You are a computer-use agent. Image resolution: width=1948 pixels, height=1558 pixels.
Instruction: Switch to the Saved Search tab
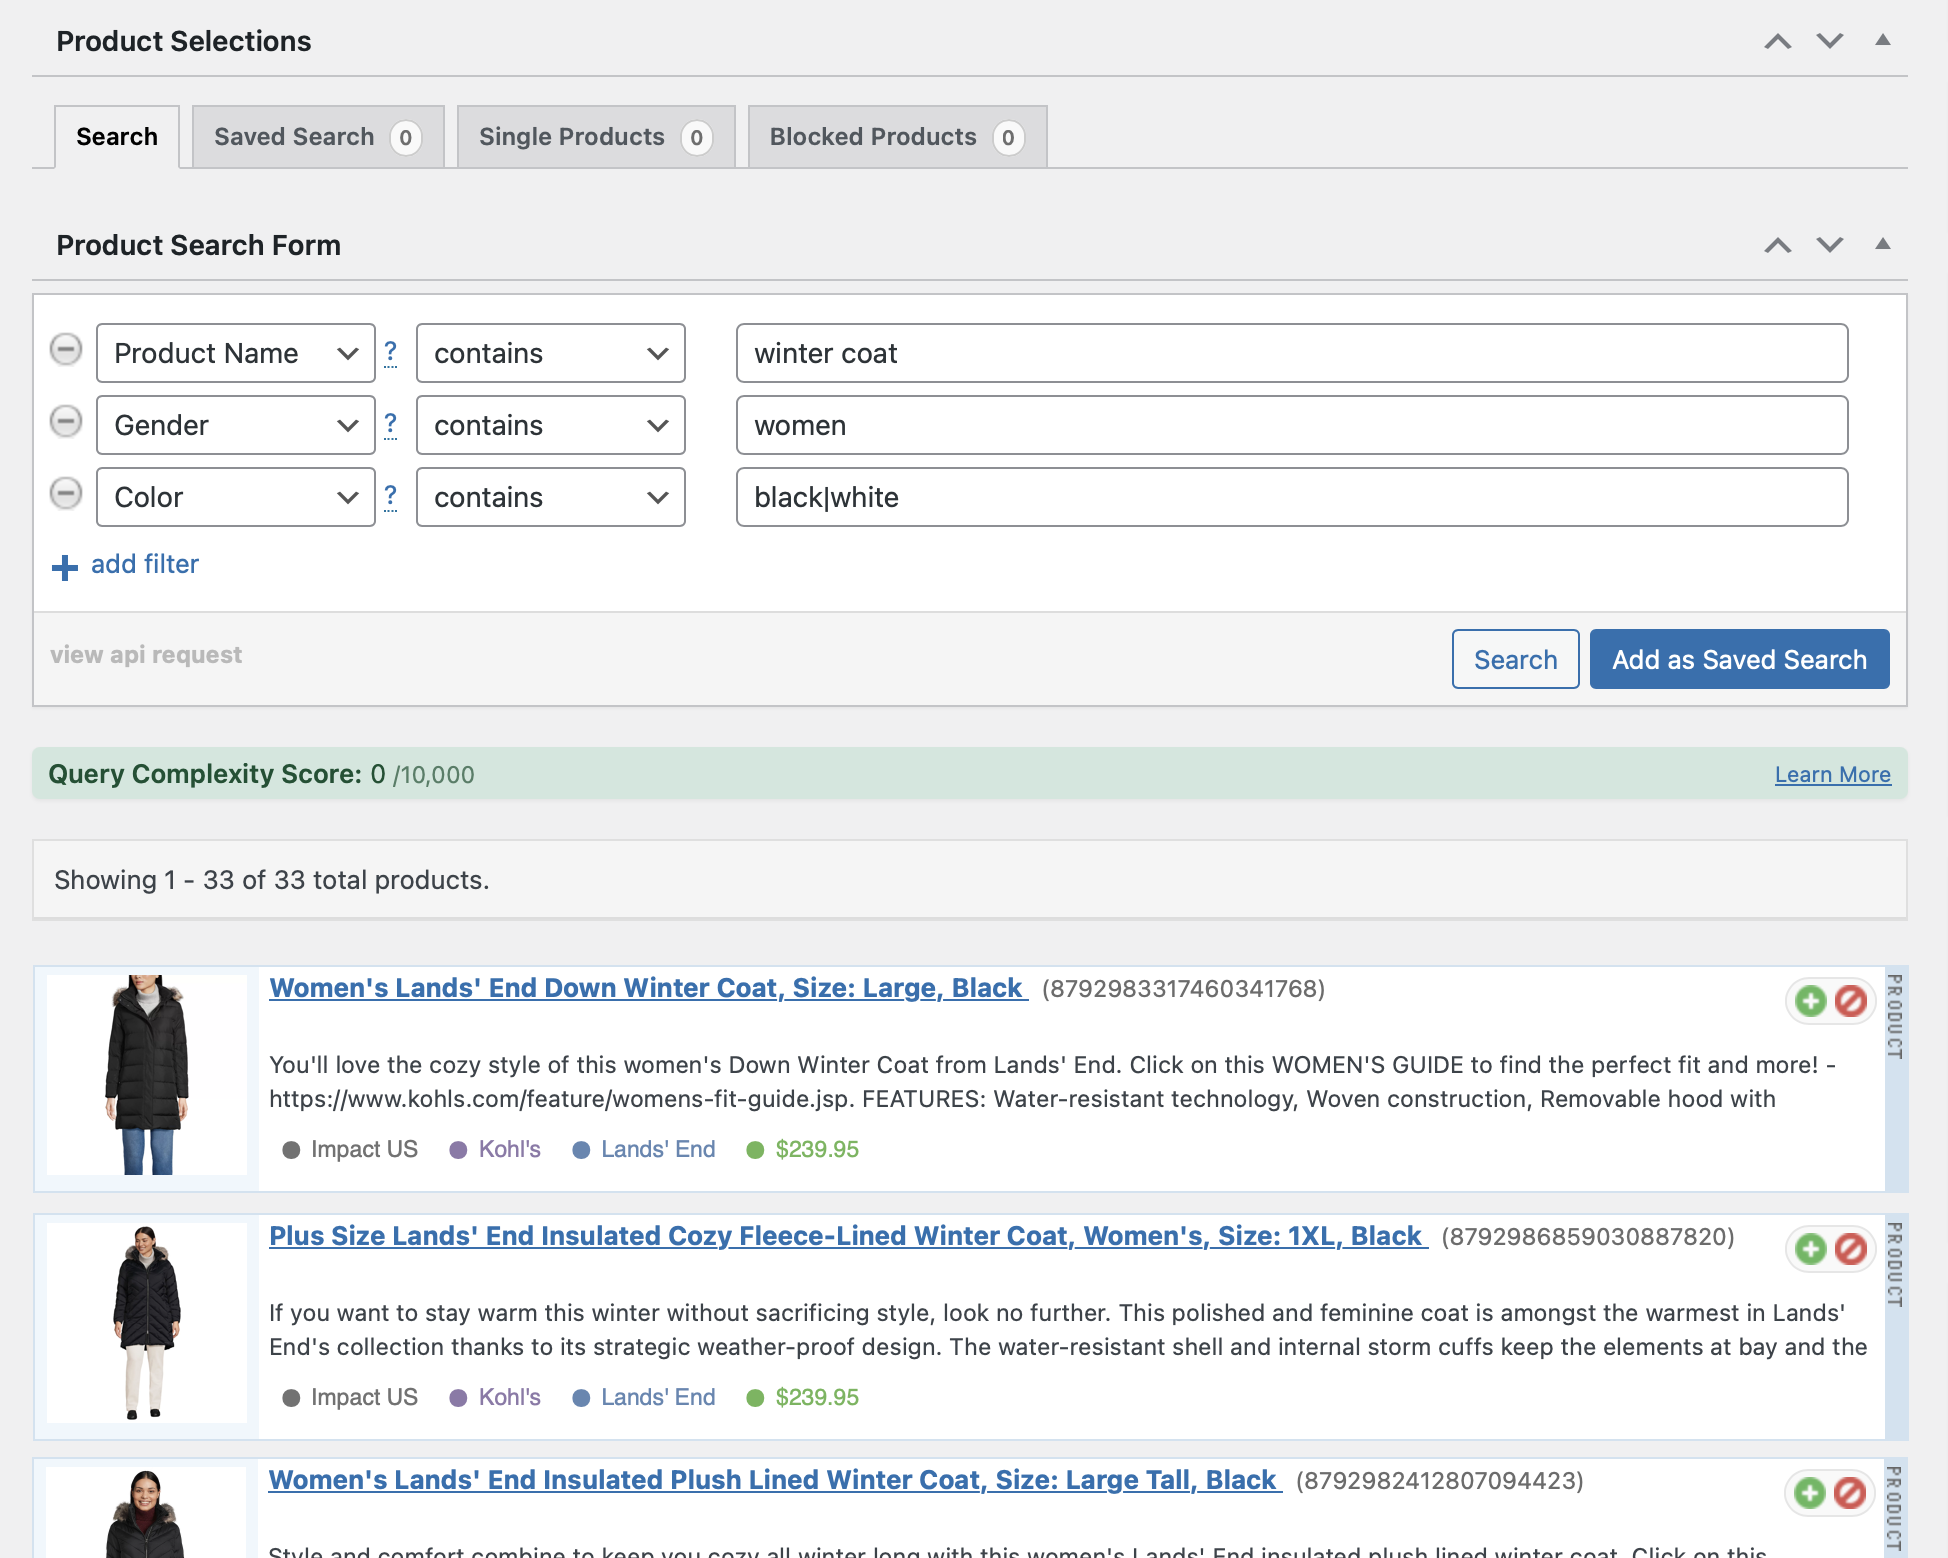317,137
